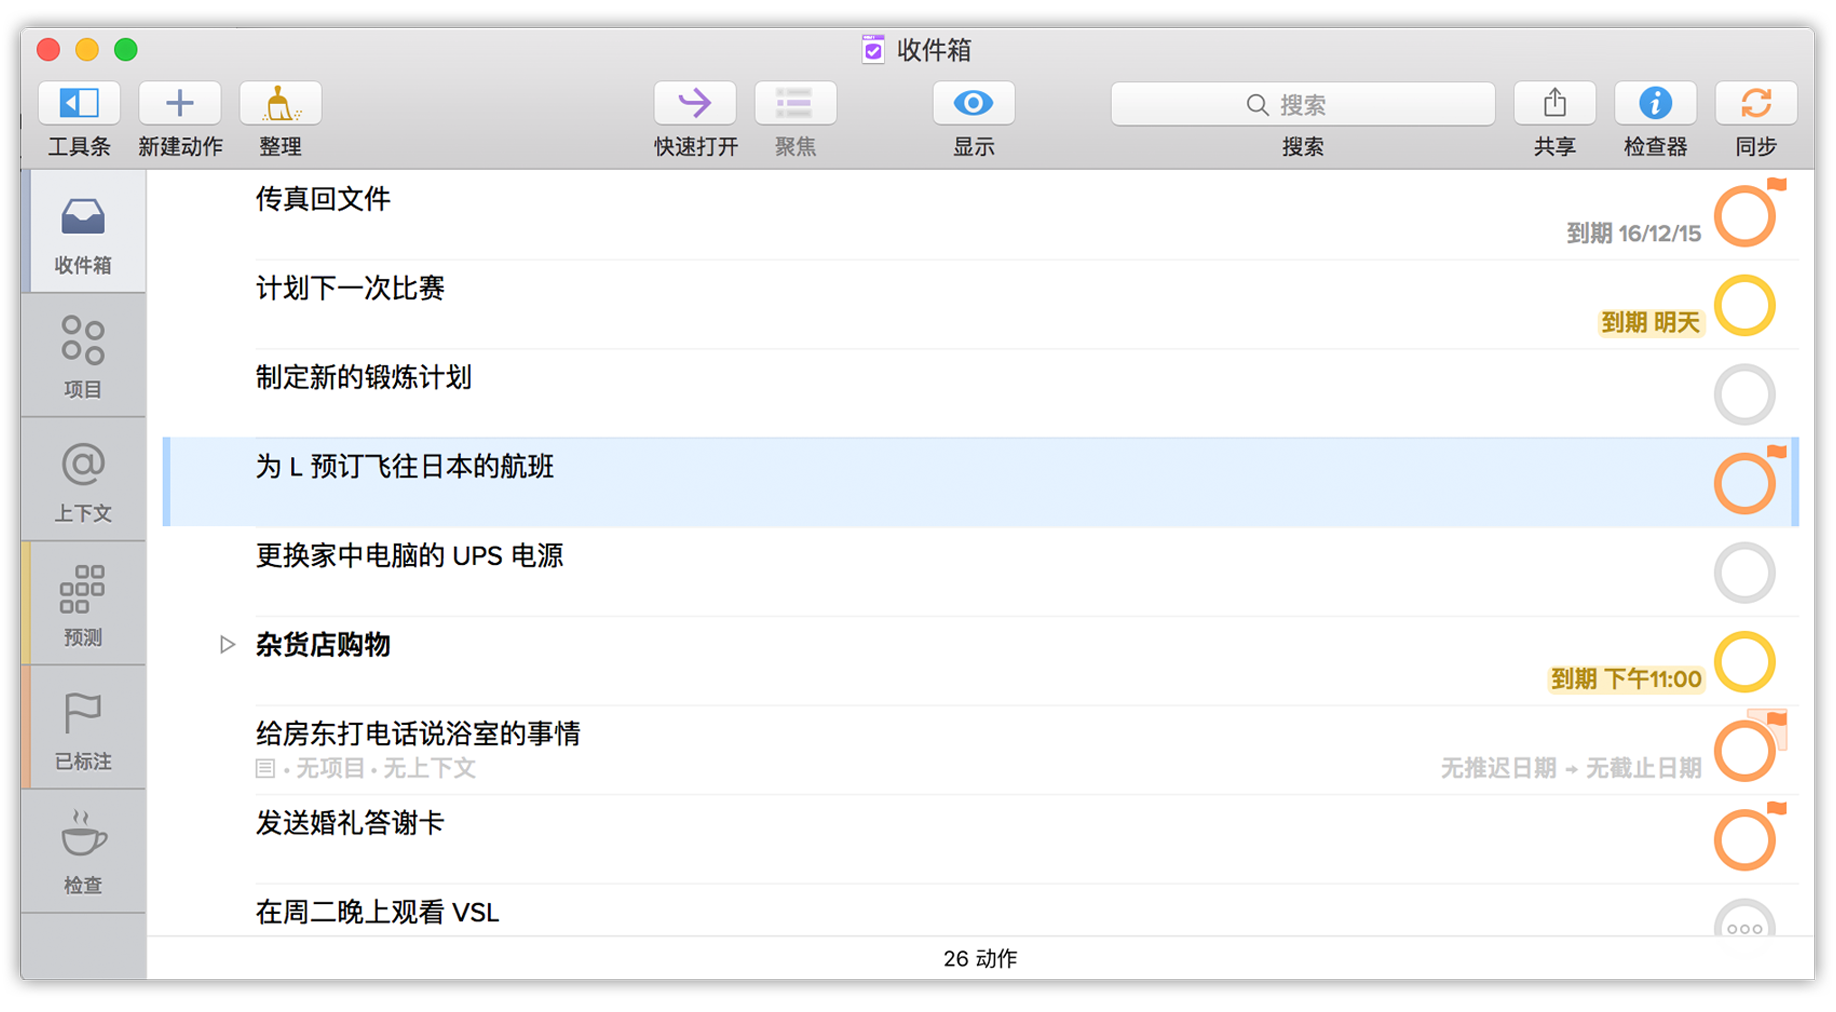This screenshot has width=1836, height=1012.
Task: Select 制定新的锻炼计划 item text
Action: point(363,377)
